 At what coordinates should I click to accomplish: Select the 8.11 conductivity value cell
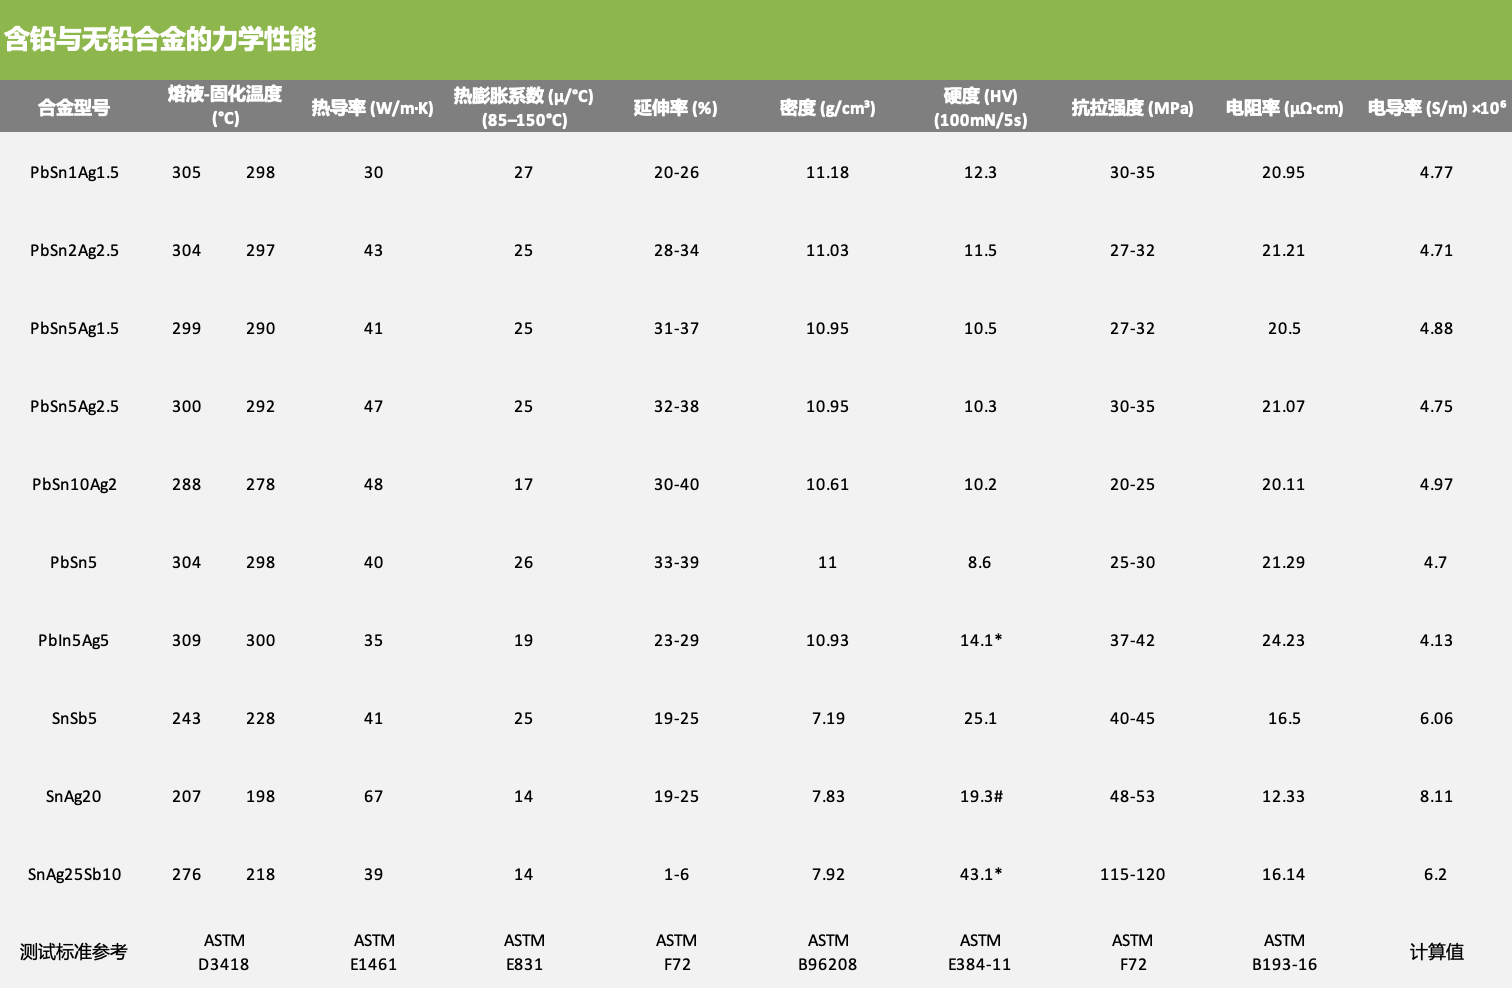coord(1436,796)
